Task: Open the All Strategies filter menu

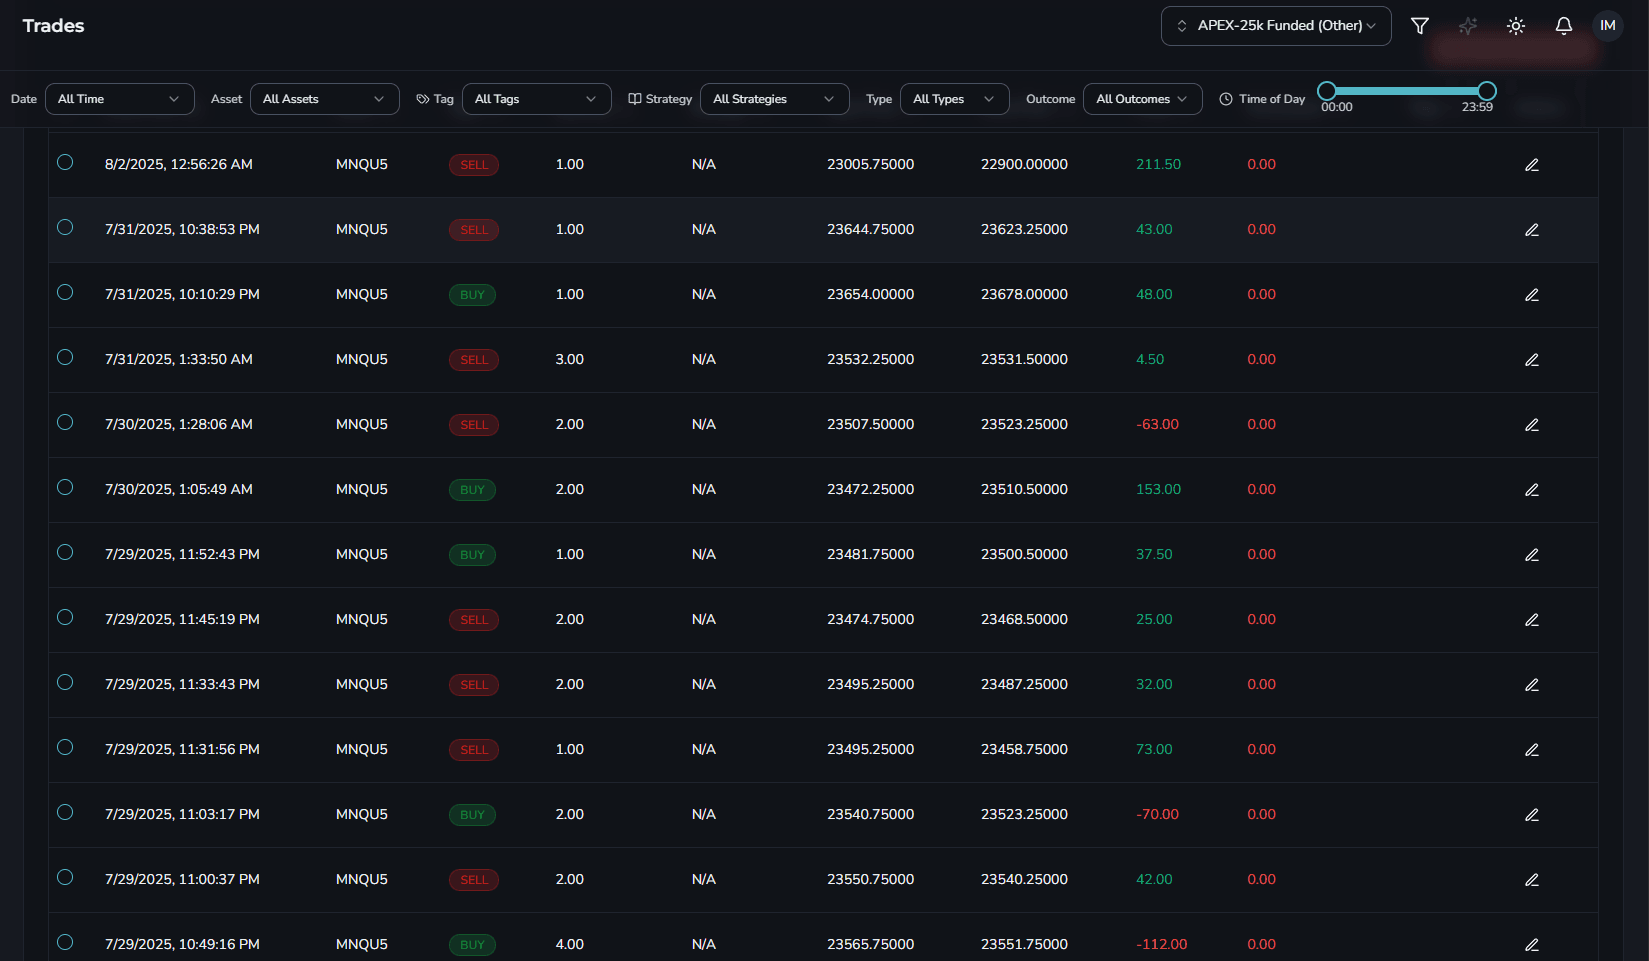Action: (x=774, y=99)
